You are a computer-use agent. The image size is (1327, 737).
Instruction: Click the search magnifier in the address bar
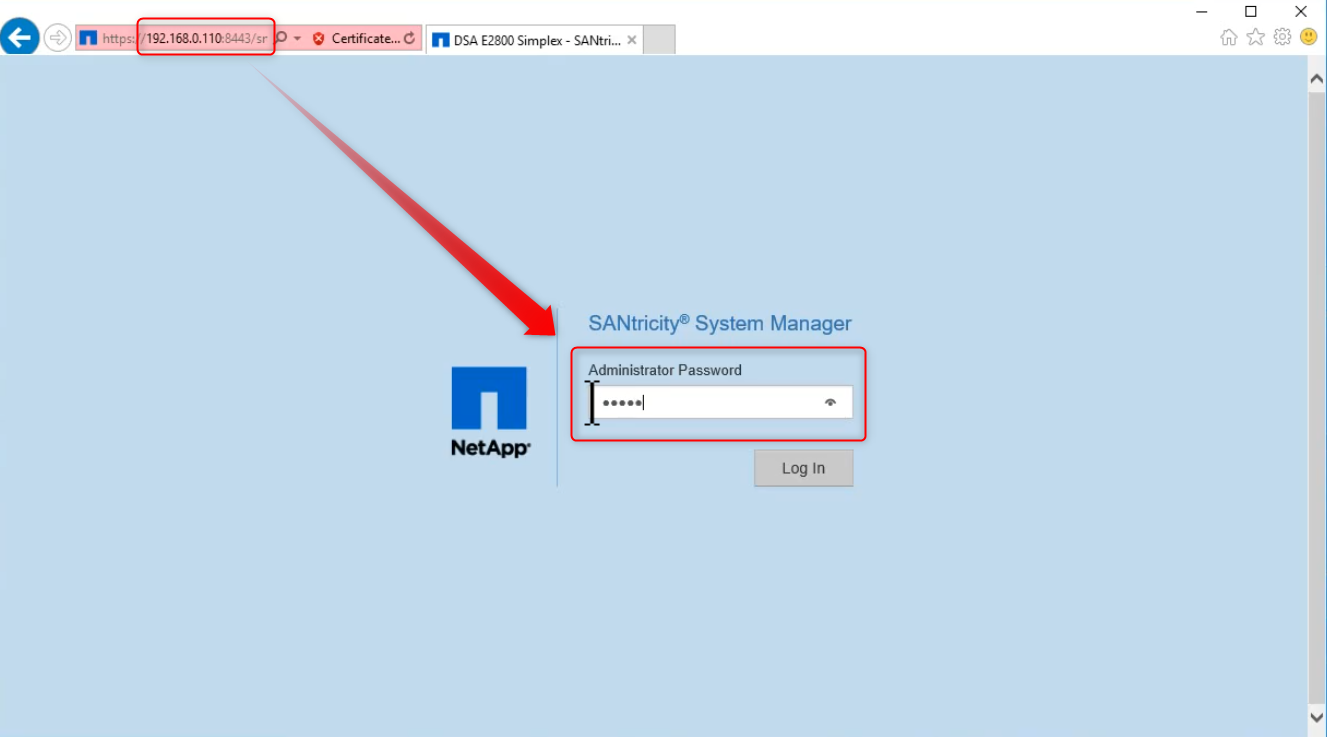point(281,38)
